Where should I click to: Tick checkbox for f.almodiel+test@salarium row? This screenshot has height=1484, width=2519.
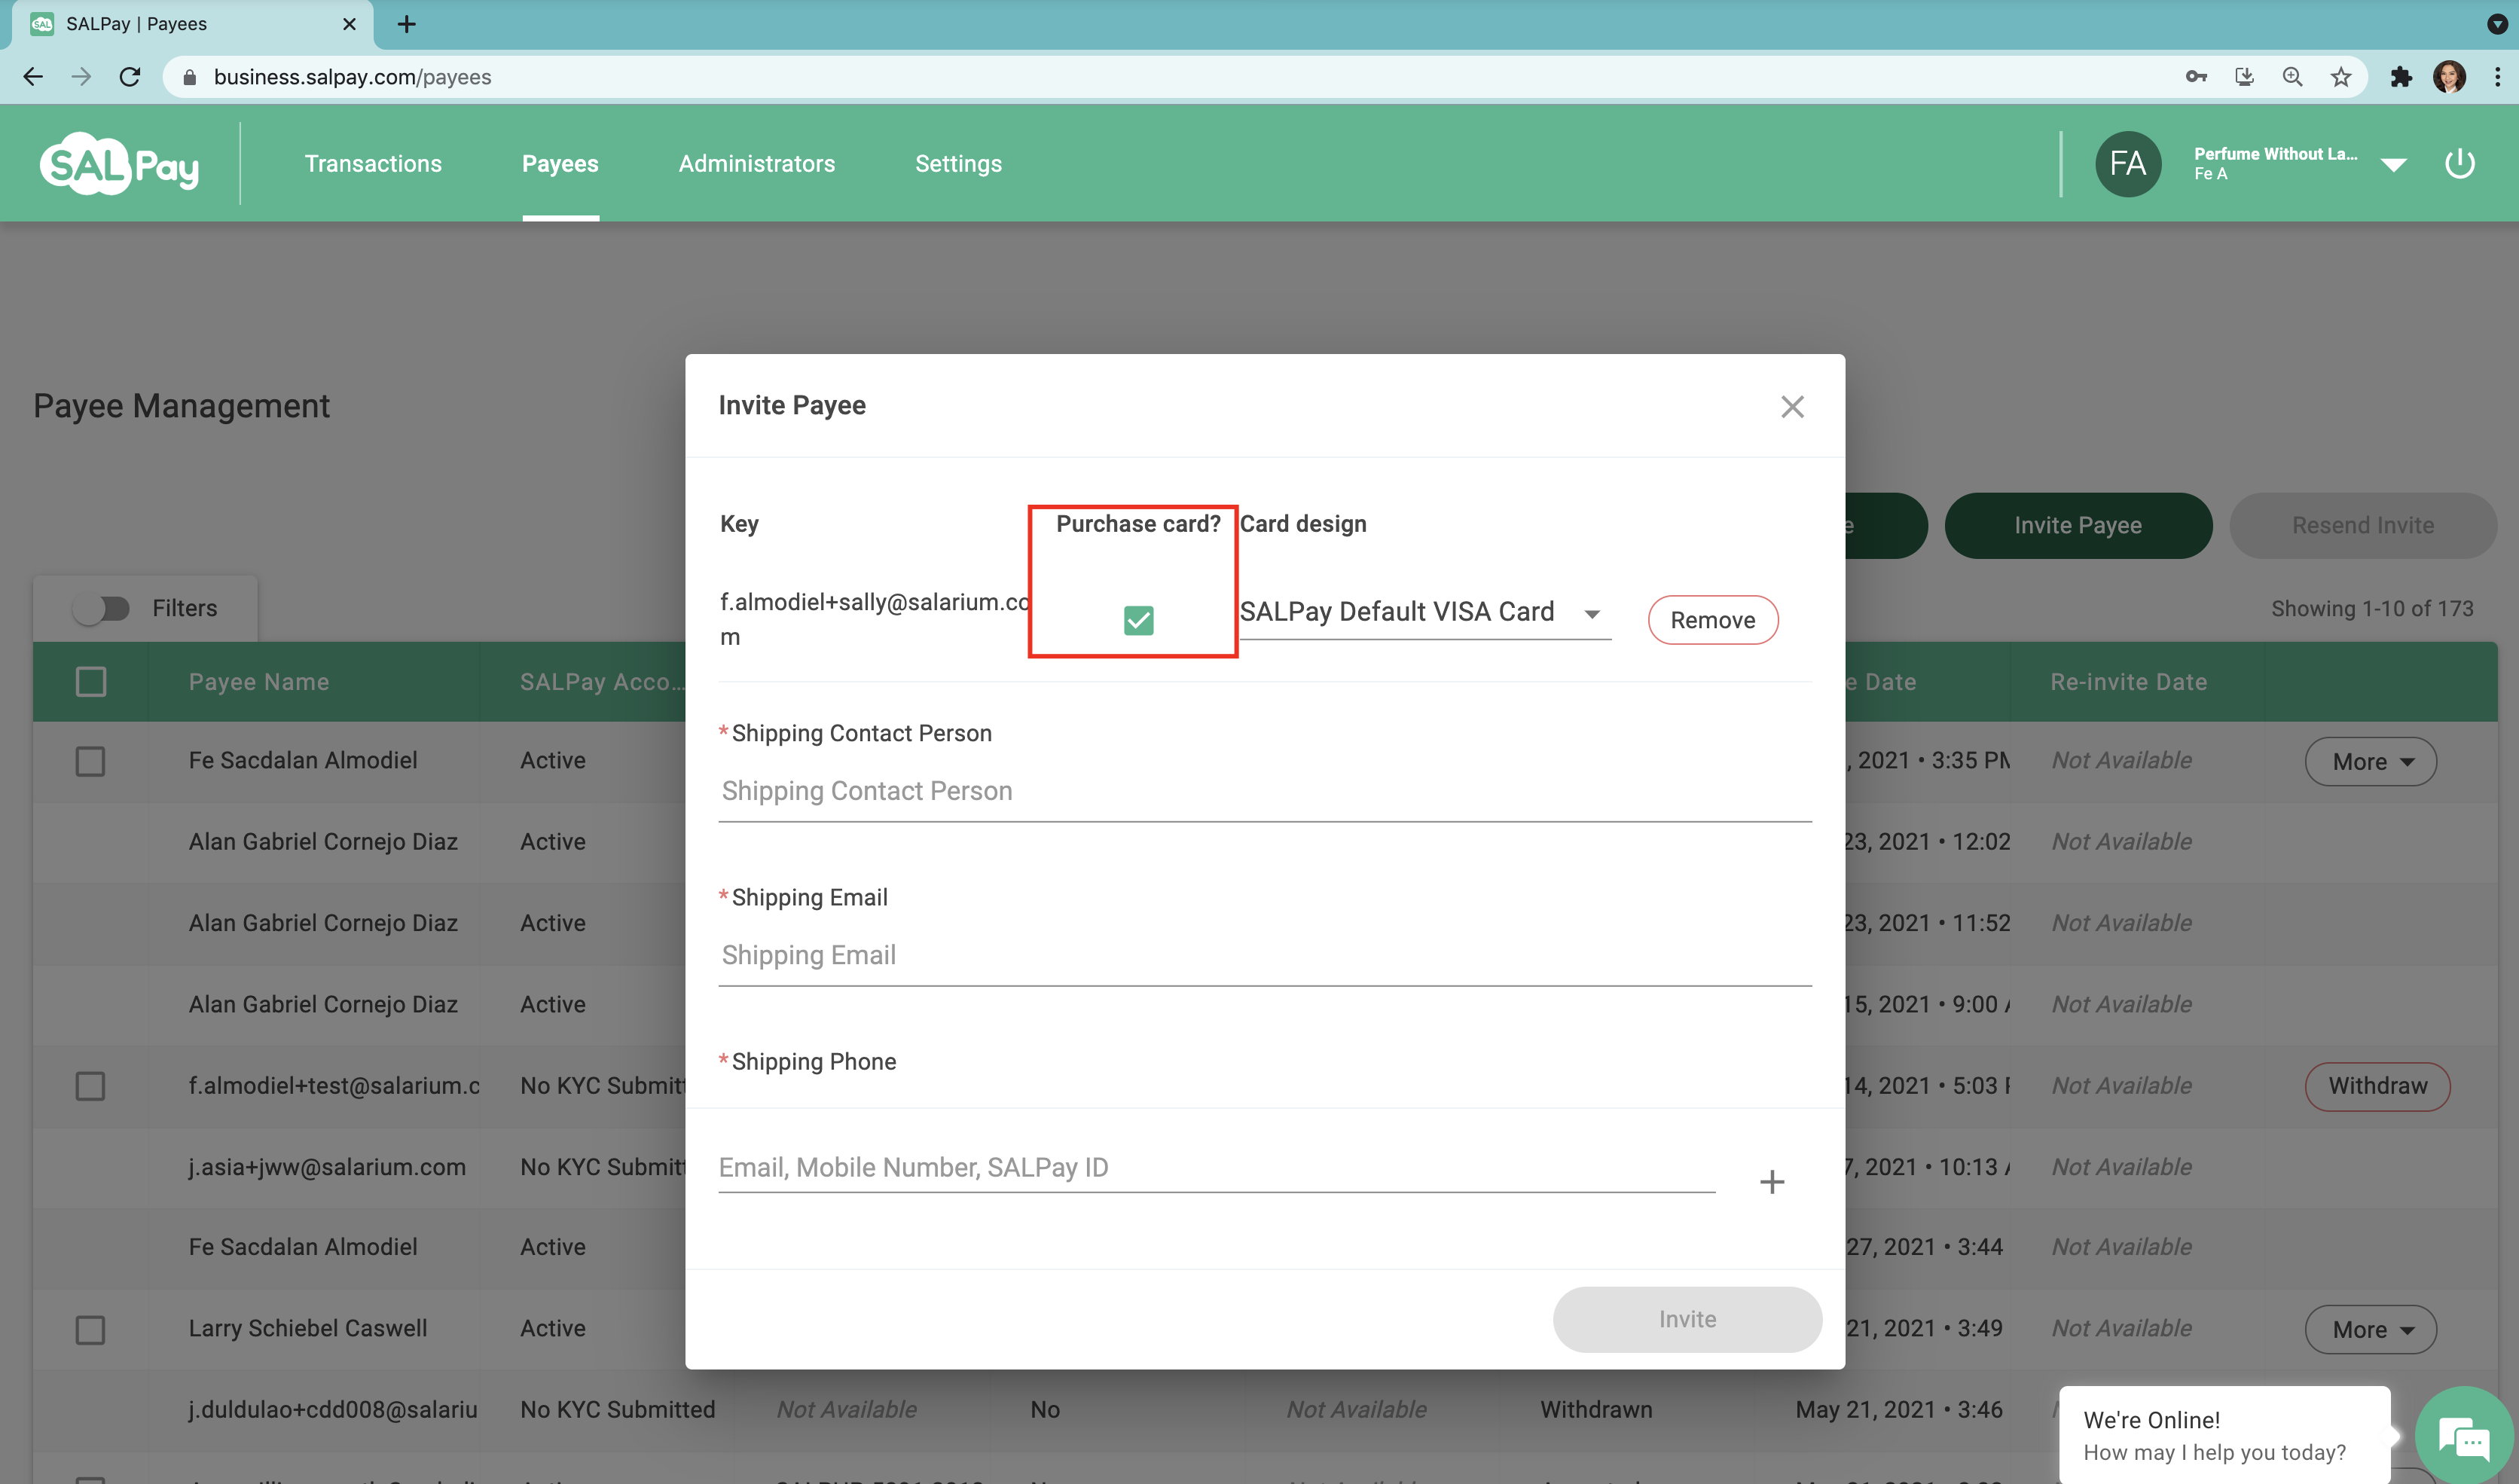[x=91, y=1086]
